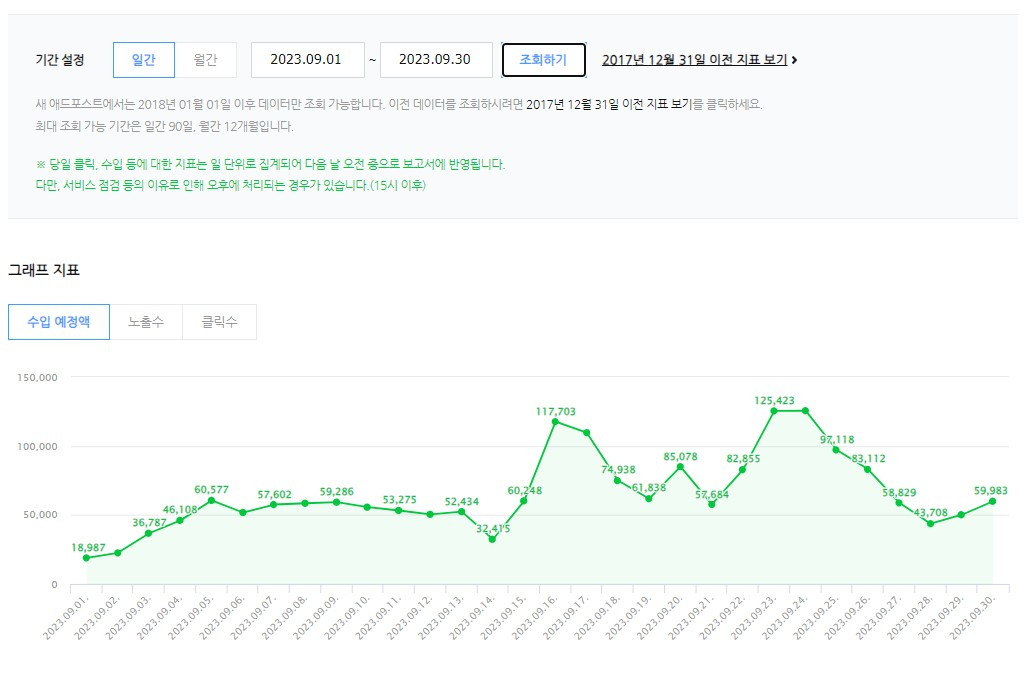Click the data point labeled 97,118
1027x691 pixels.
tap(836, 450)
